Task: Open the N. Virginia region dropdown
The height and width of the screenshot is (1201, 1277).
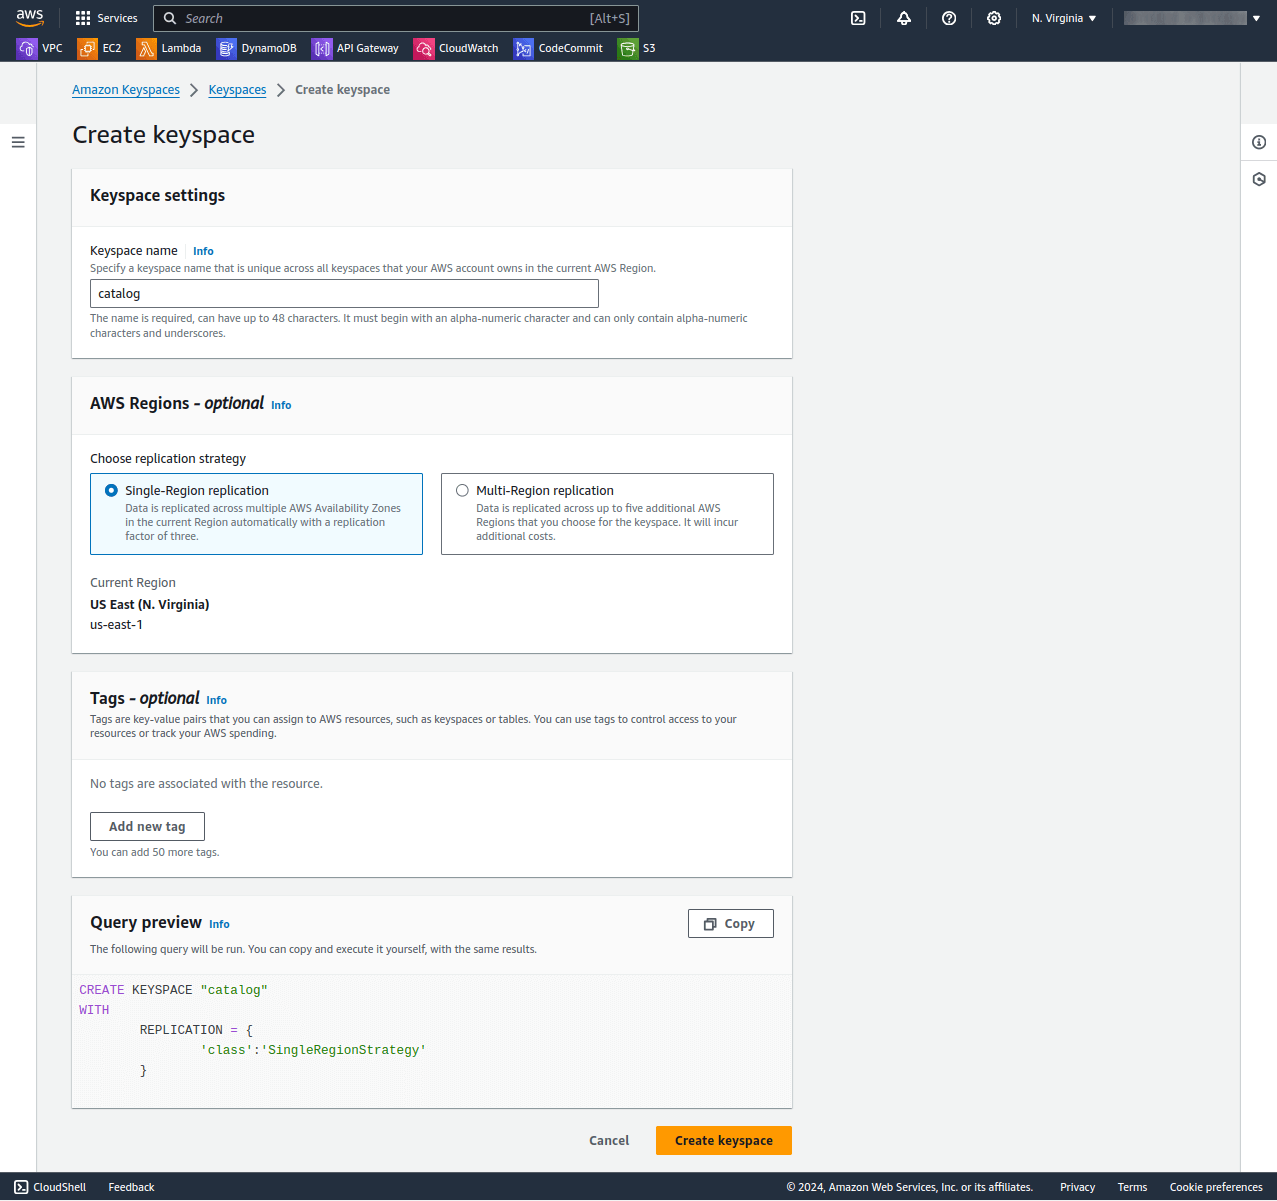Action: (1063, 17)
